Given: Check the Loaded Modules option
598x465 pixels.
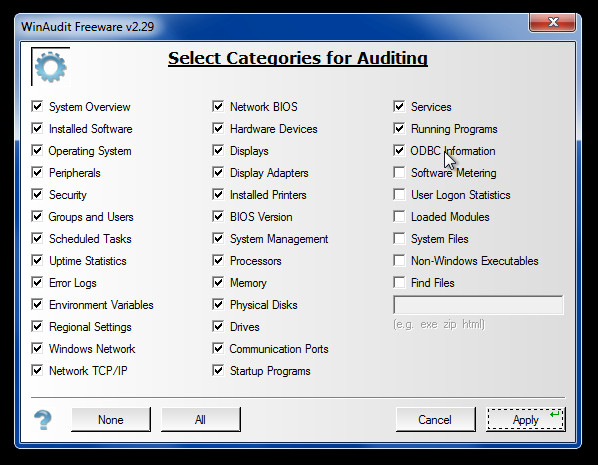Looking at the screenshot, I should 399,217.
